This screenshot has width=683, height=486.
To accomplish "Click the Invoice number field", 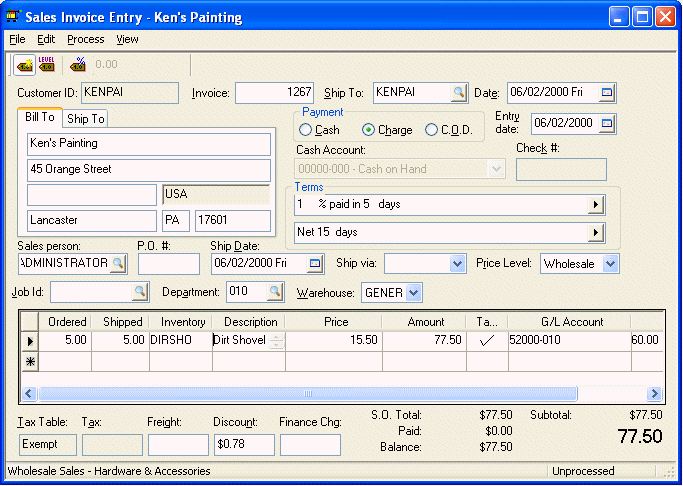I will click(274, 93).
